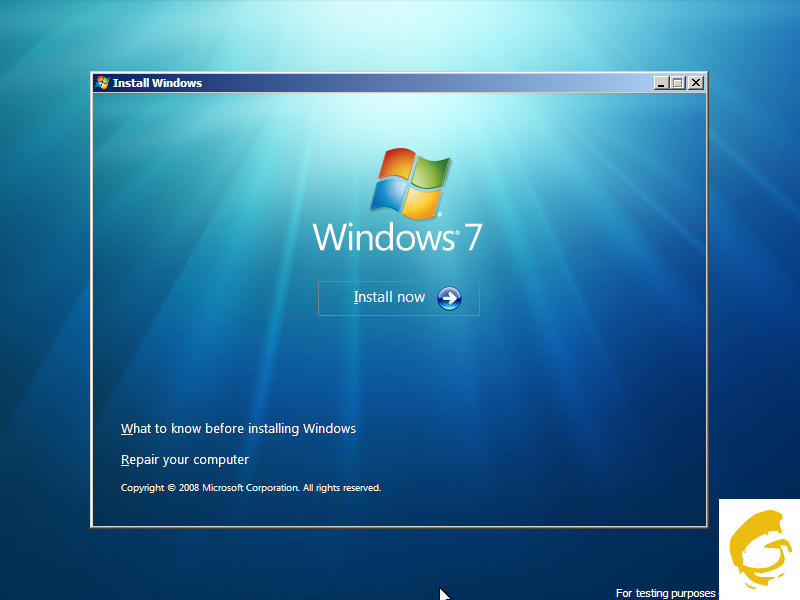Click the Install Windows title bar text
The image size is (800, 600).
click(157, 83)
